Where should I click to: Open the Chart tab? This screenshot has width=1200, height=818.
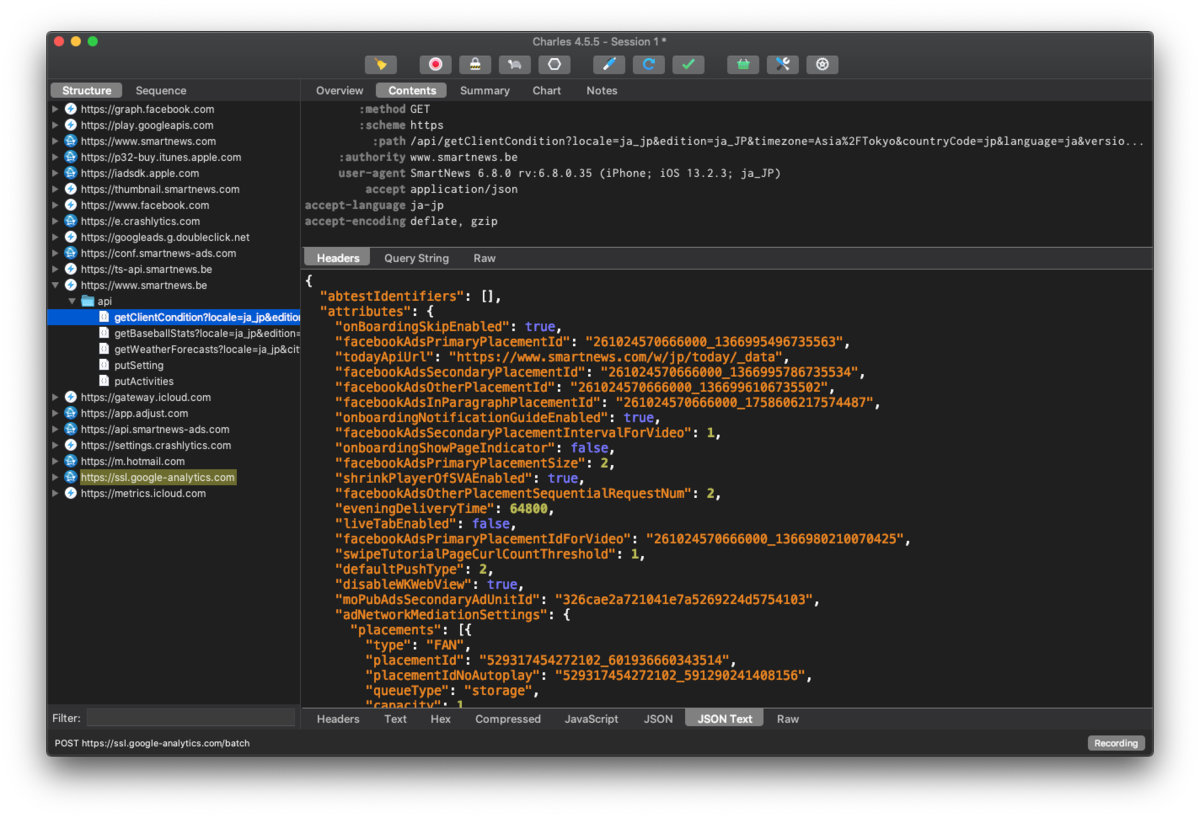coord(547,90)
